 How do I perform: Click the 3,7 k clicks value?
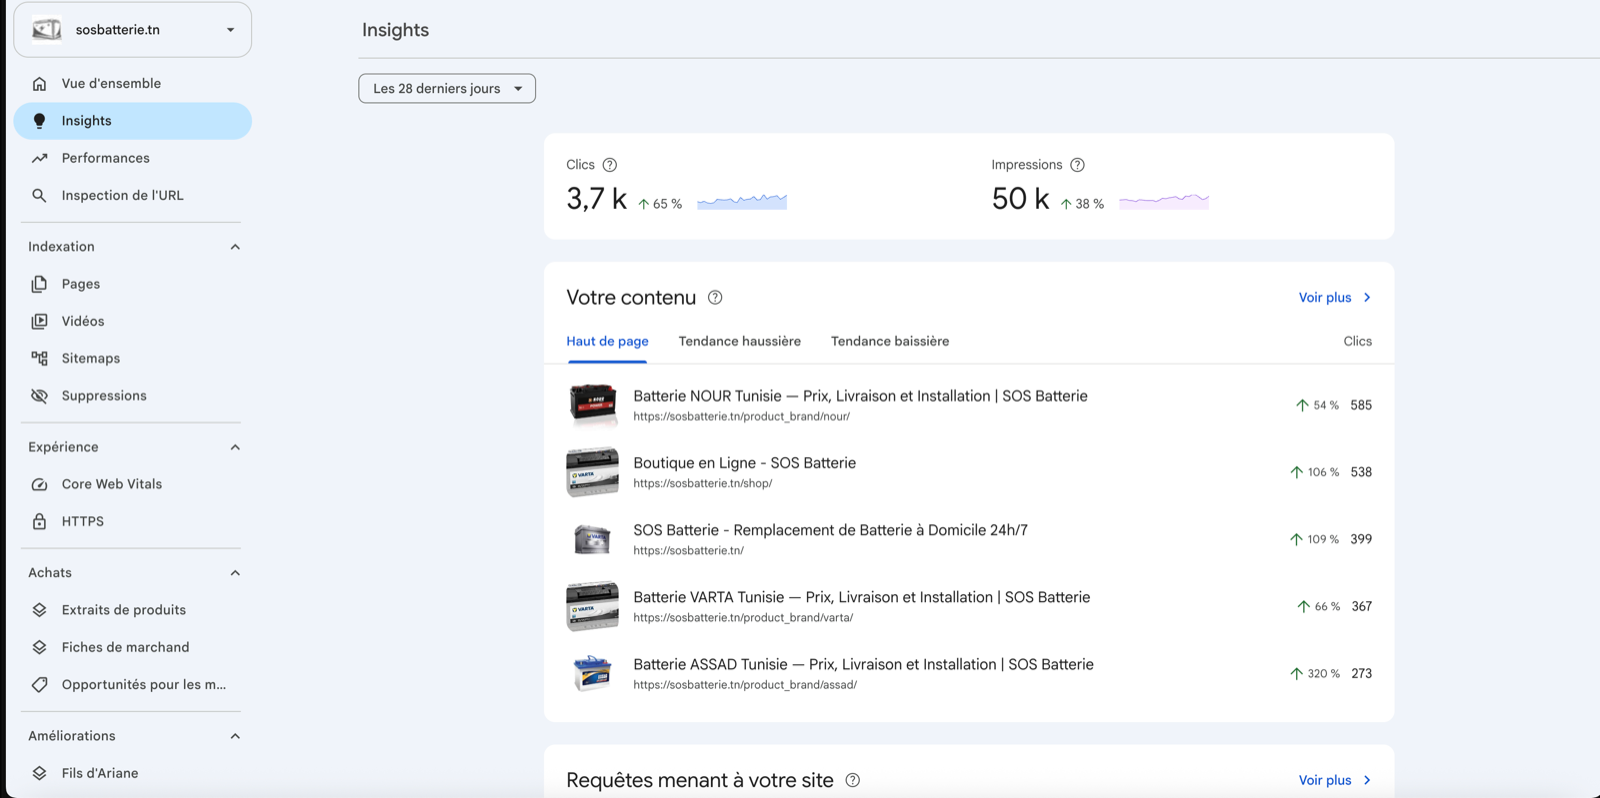(596, 199)
